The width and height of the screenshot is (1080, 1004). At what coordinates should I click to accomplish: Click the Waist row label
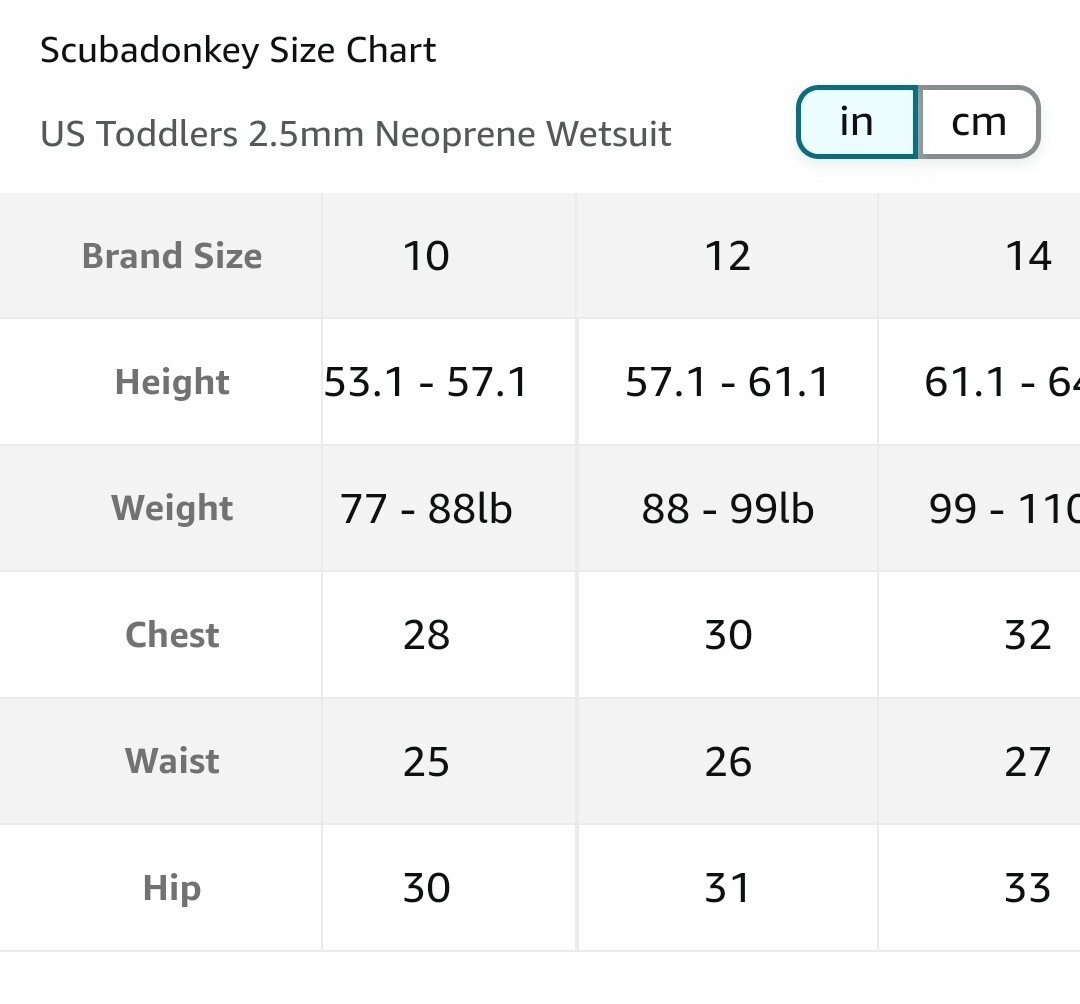172,761
